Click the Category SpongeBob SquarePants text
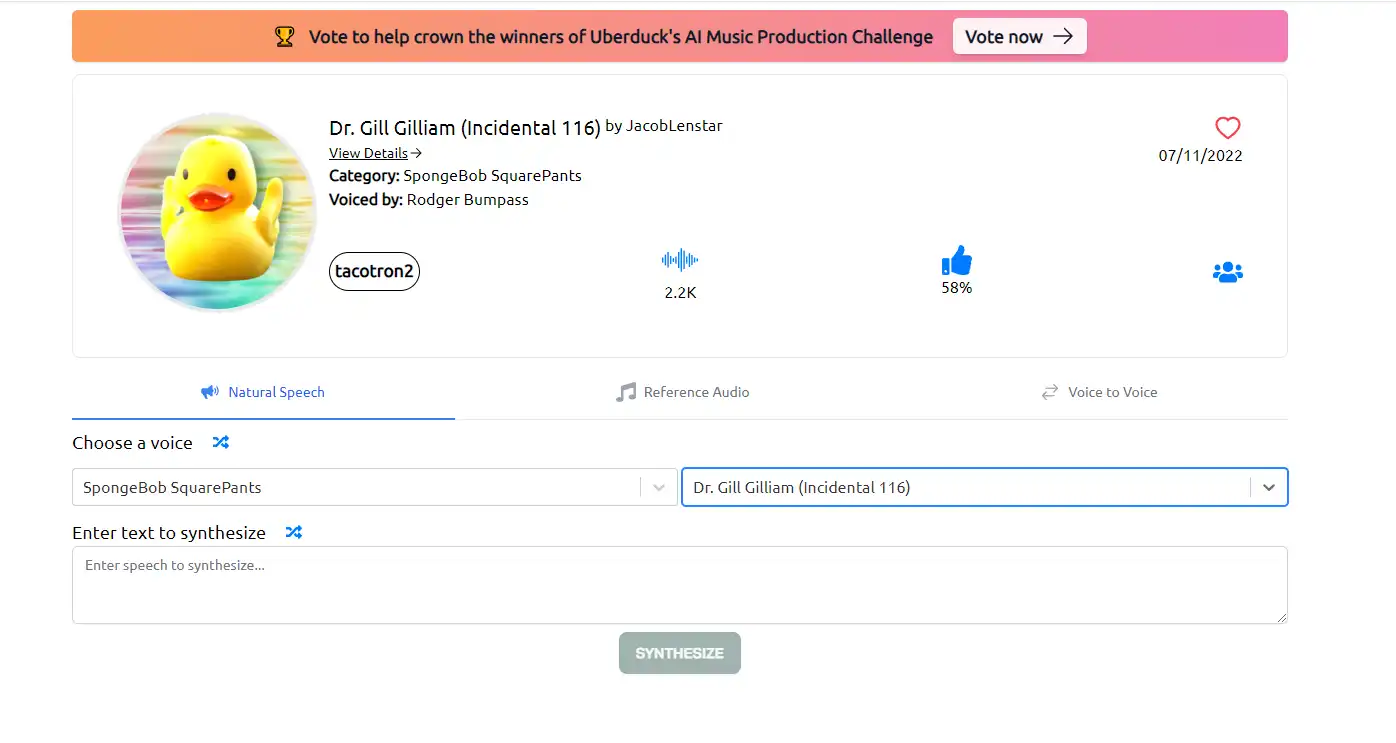Image resolution: width=1396 pixels, height=743 pixels. pos(455,175)
